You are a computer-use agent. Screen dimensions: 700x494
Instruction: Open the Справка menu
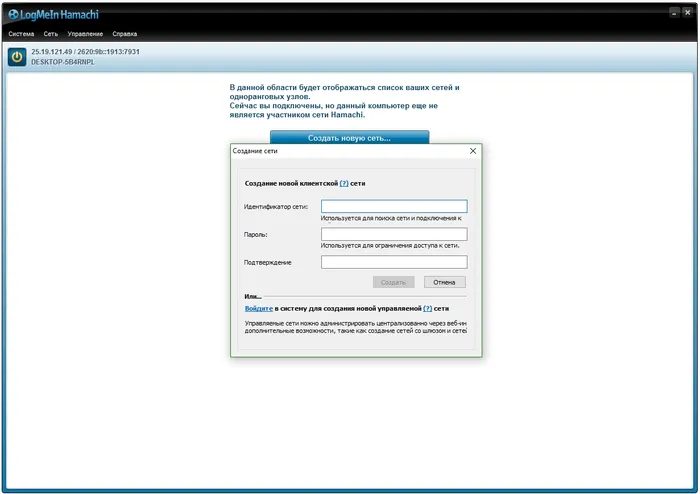(125, 34)
